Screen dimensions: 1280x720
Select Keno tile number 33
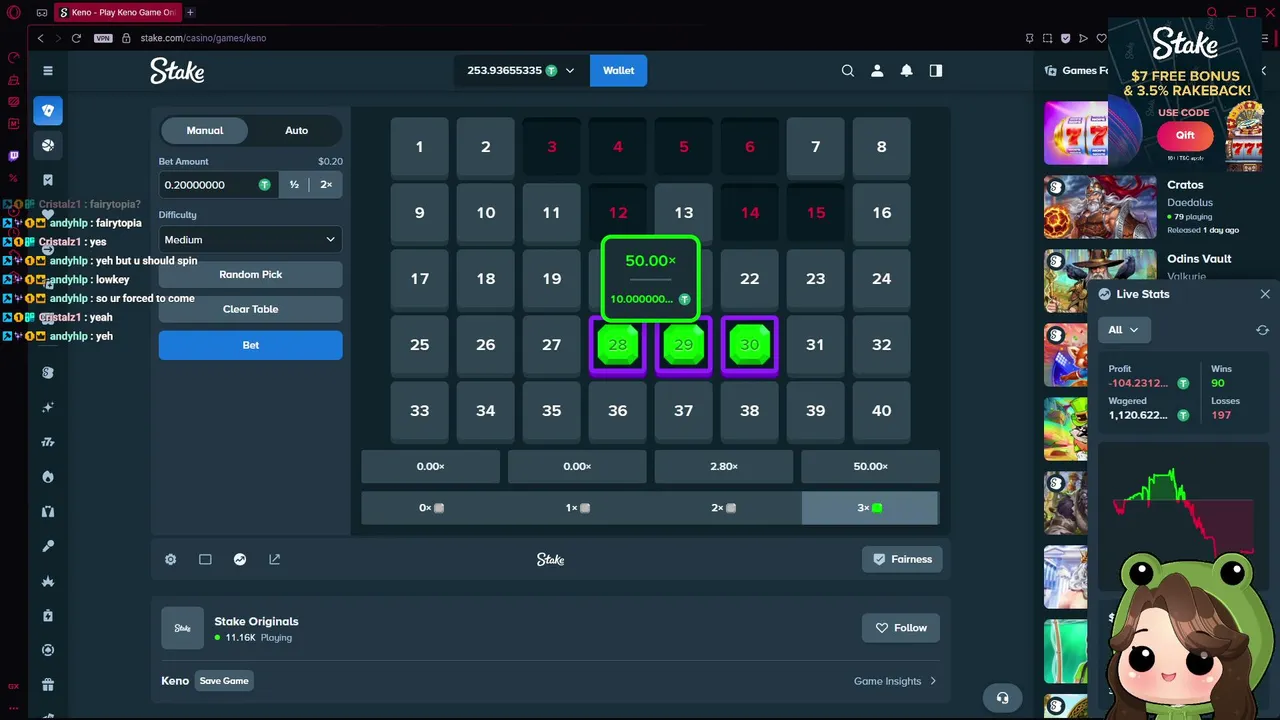[x=419, y=412]
